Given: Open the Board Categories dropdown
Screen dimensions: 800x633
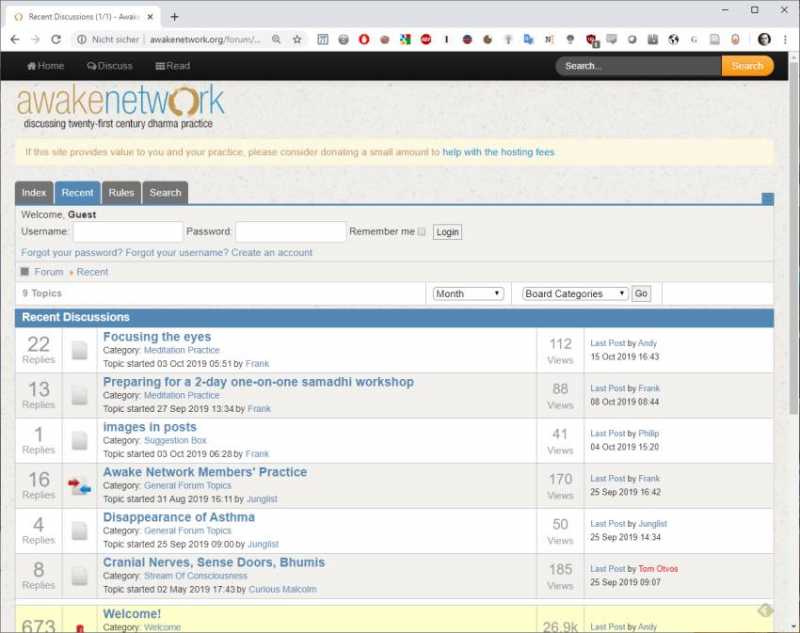Looking at the screenshot, I should (575, 294).
